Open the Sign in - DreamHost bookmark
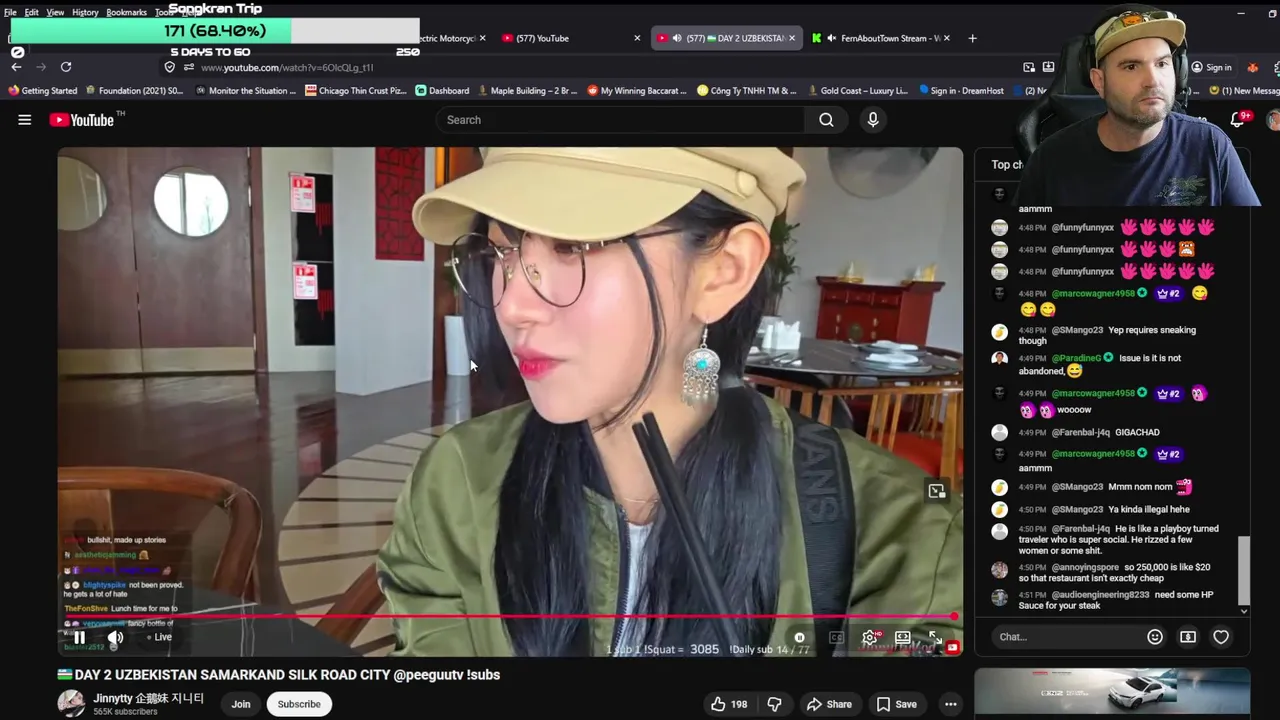This screenshot has width=1280, height=720. coord(961,90)
